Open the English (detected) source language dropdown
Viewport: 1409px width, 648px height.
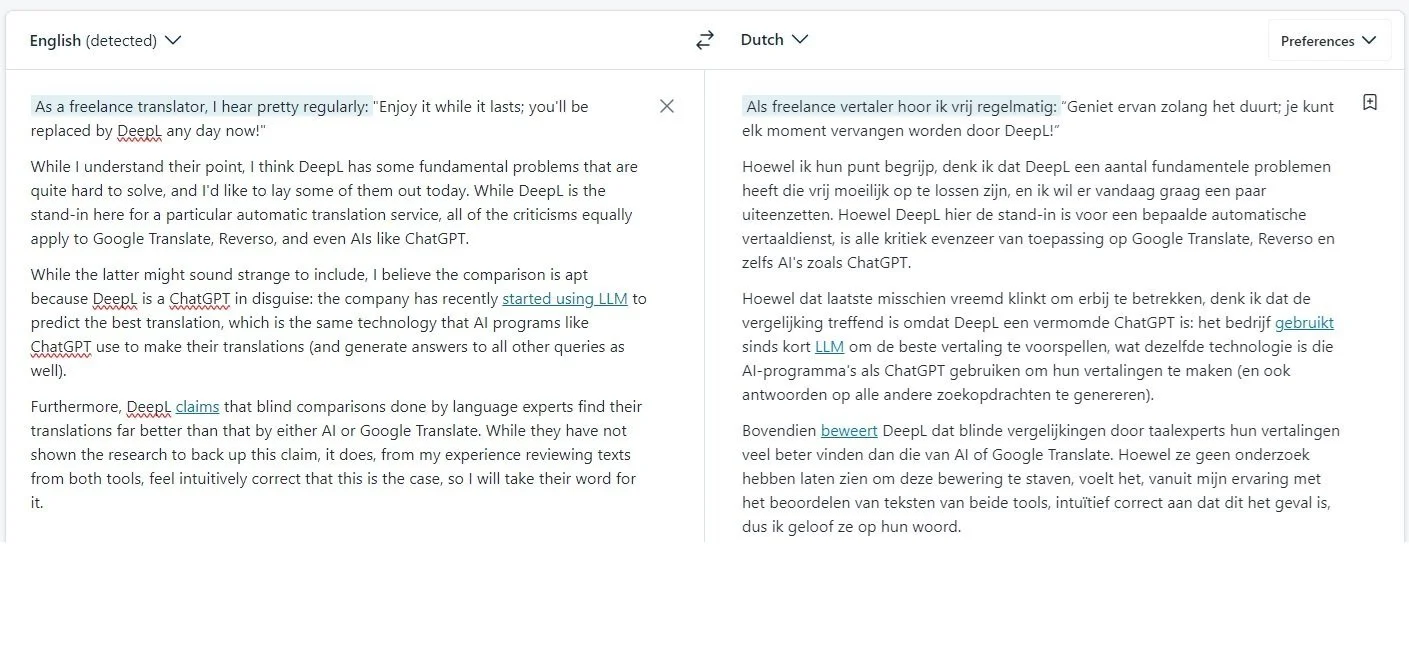tap(105, 41)
